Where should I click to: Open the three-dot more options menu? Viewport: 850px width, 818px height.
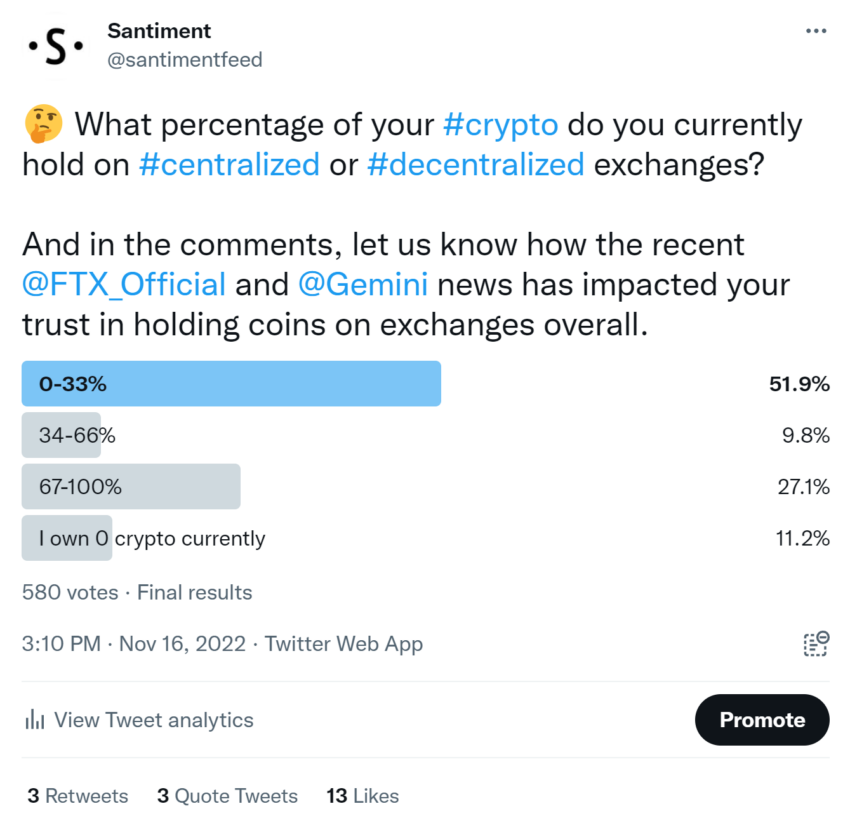point(816,31)
